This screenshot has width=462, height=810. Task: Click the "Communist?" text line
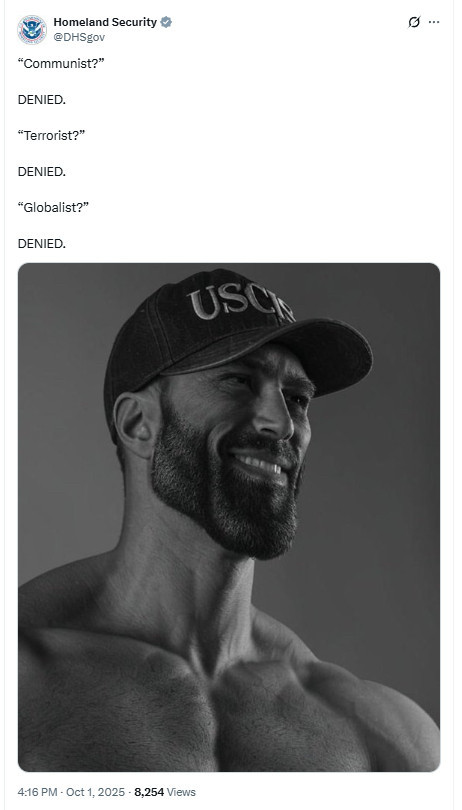[61, 64]
